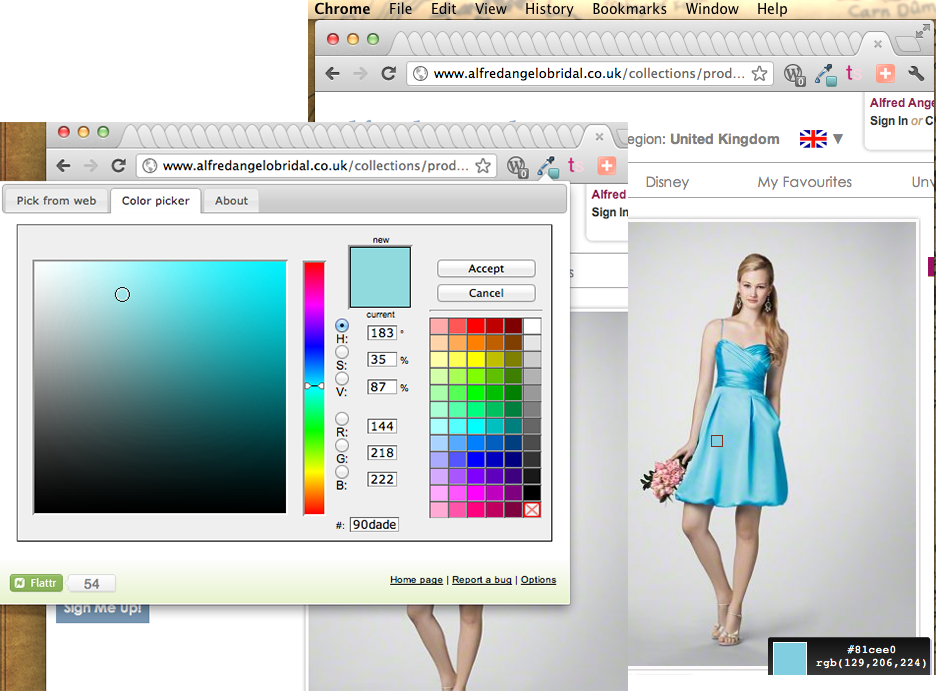Select the R red channel radio button

(342, 419)
